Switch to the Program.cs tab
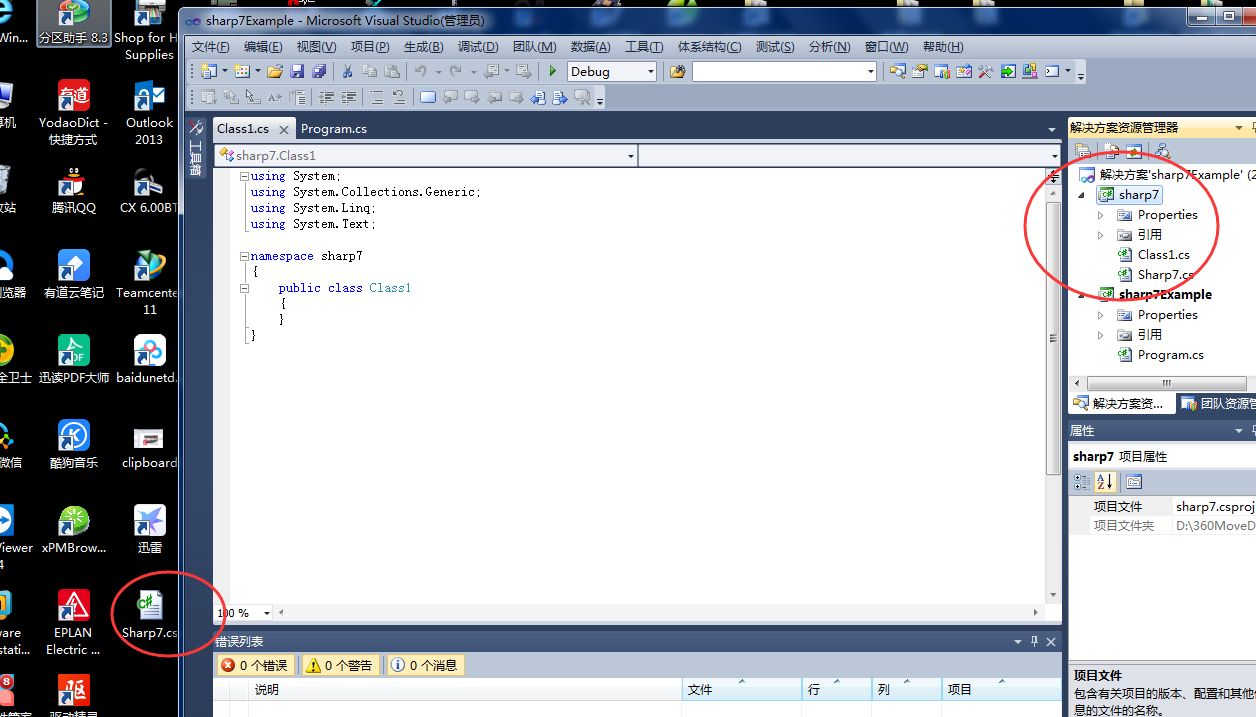This screenshot has height=717, width=1256. click(336, 128)
